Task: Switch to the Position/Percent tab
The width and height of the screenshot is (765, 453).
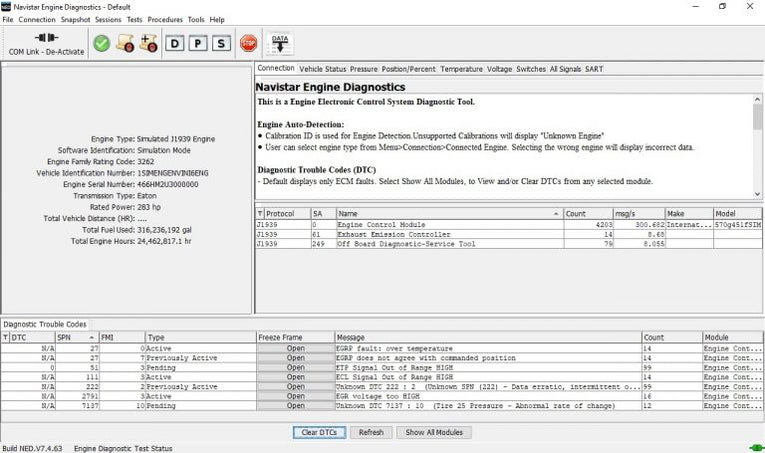Action: [408, 69]
